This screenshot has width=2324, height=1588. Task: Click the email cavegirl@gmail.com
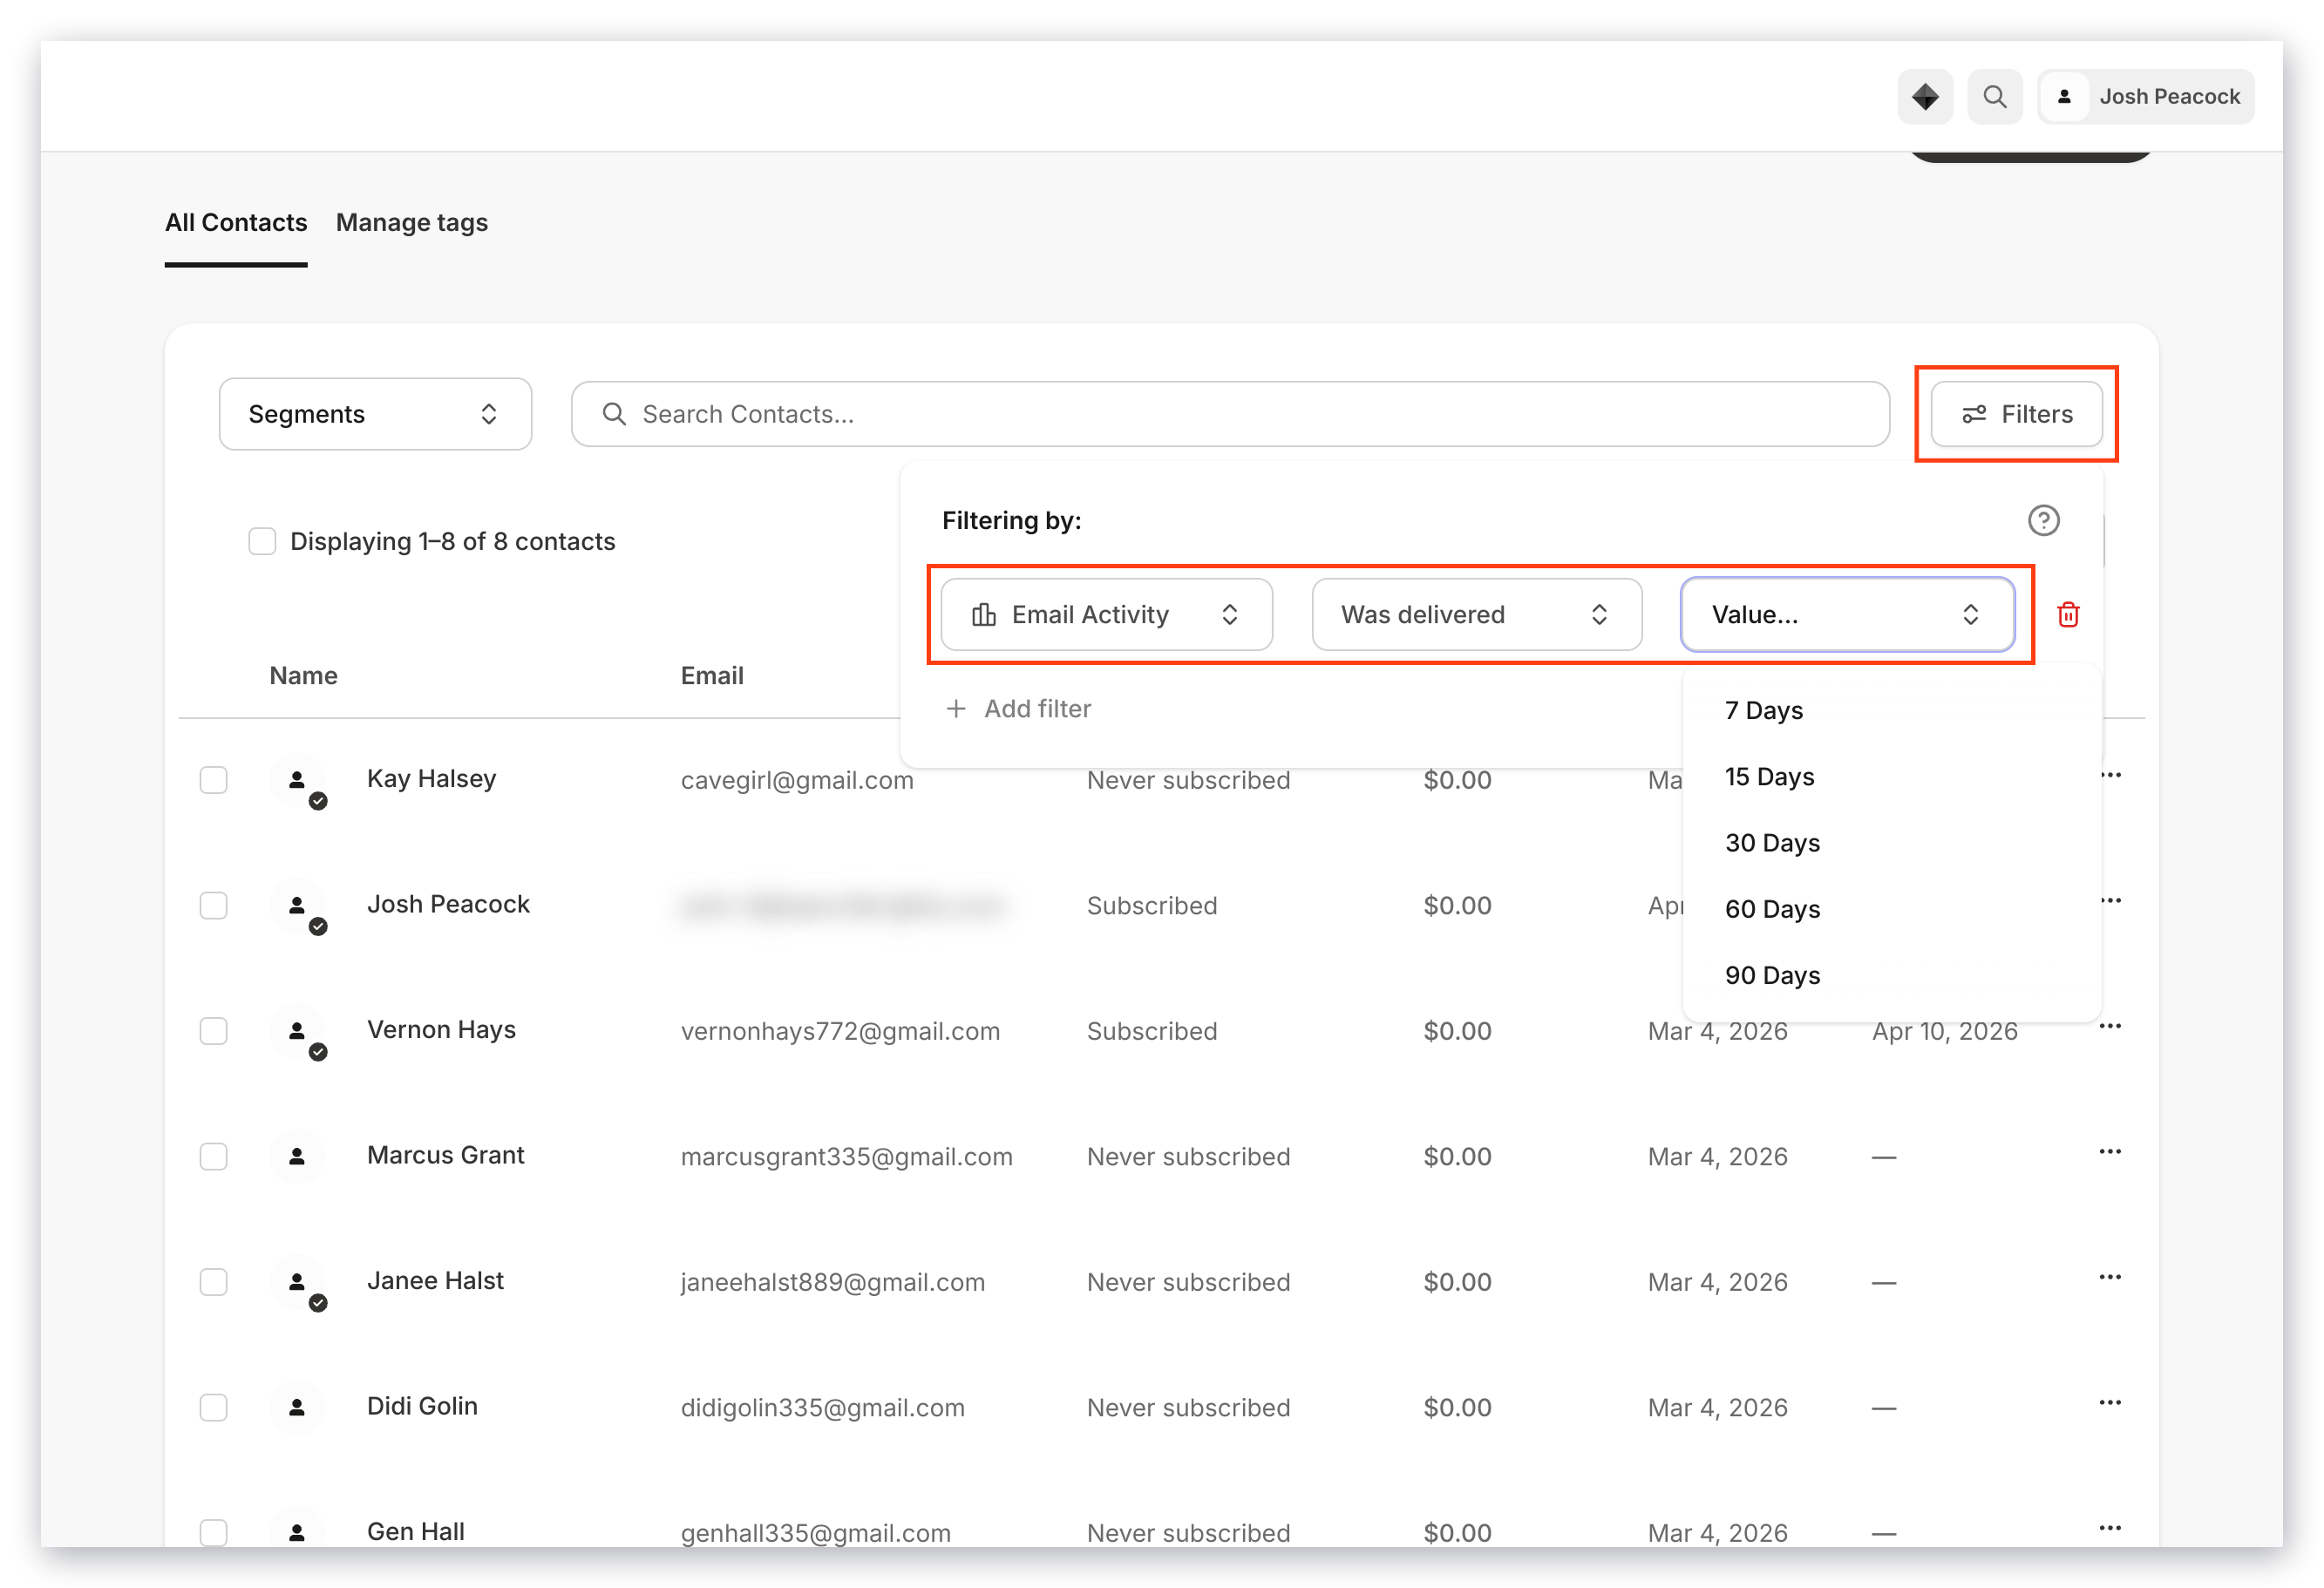[x=797, y=780]
